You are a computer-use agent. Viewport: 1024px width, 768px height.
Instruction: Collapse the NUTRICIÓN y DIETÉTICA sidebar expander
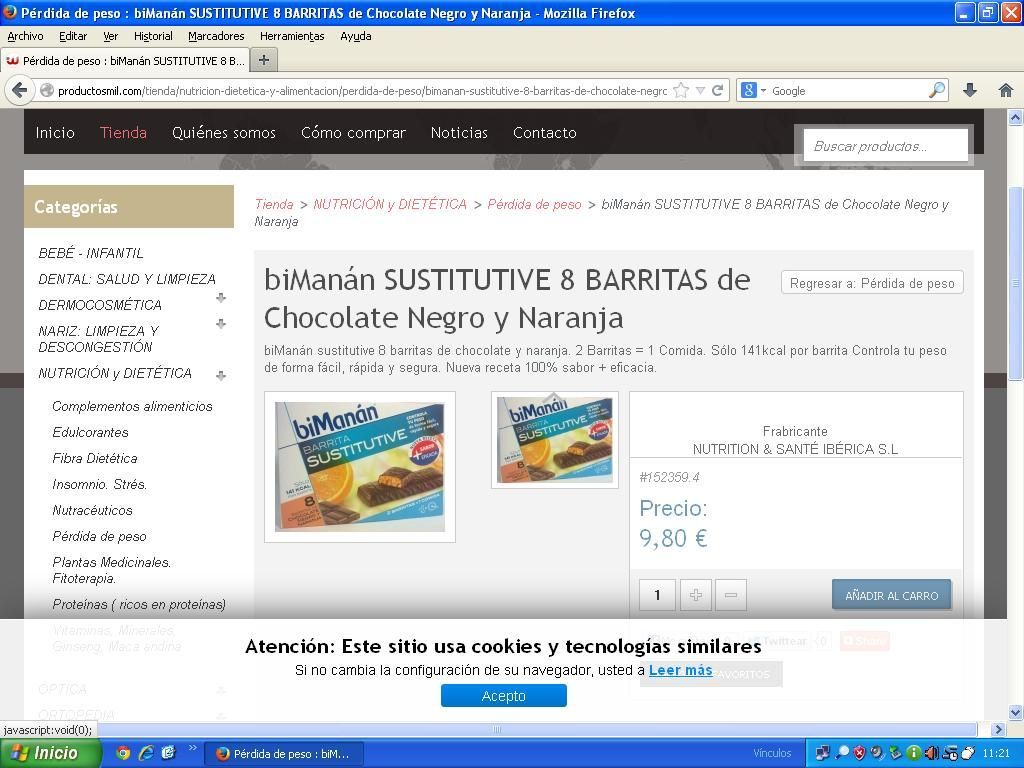tap(221, 376)
